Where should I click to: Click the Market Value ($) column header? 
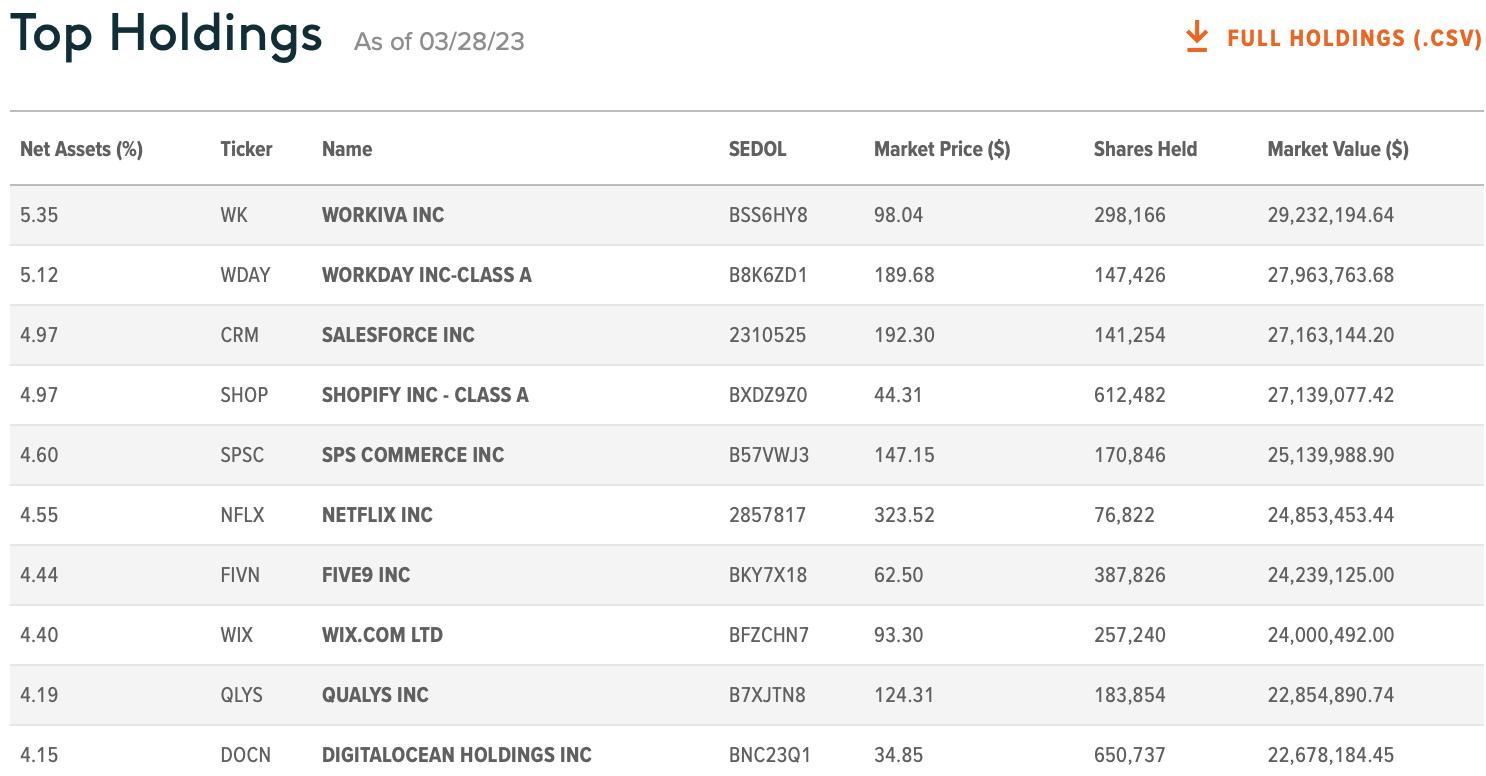point(1338,149)
